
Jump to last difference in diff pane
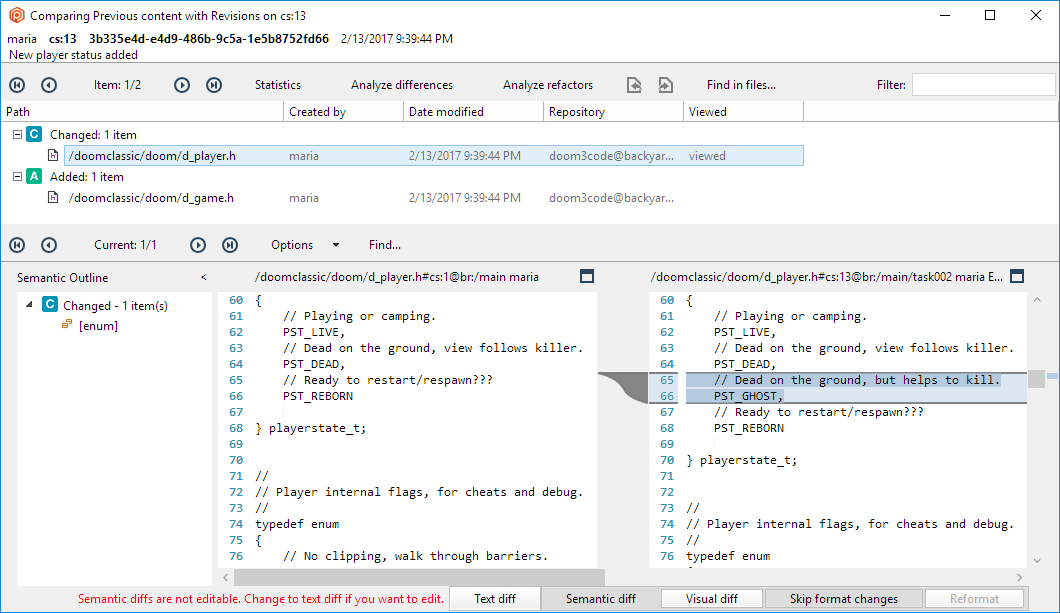coord(231,245)
